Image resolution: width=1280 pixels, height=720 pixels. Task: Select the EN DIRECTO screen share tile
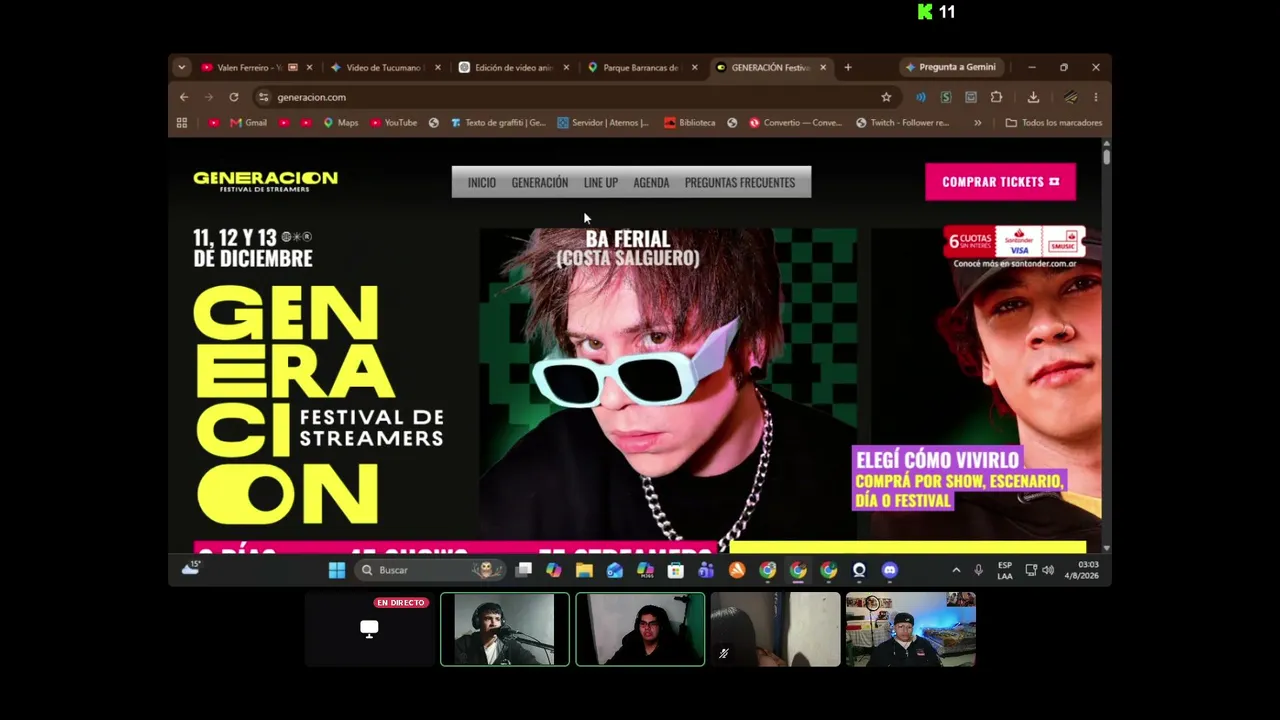(369, 629)
